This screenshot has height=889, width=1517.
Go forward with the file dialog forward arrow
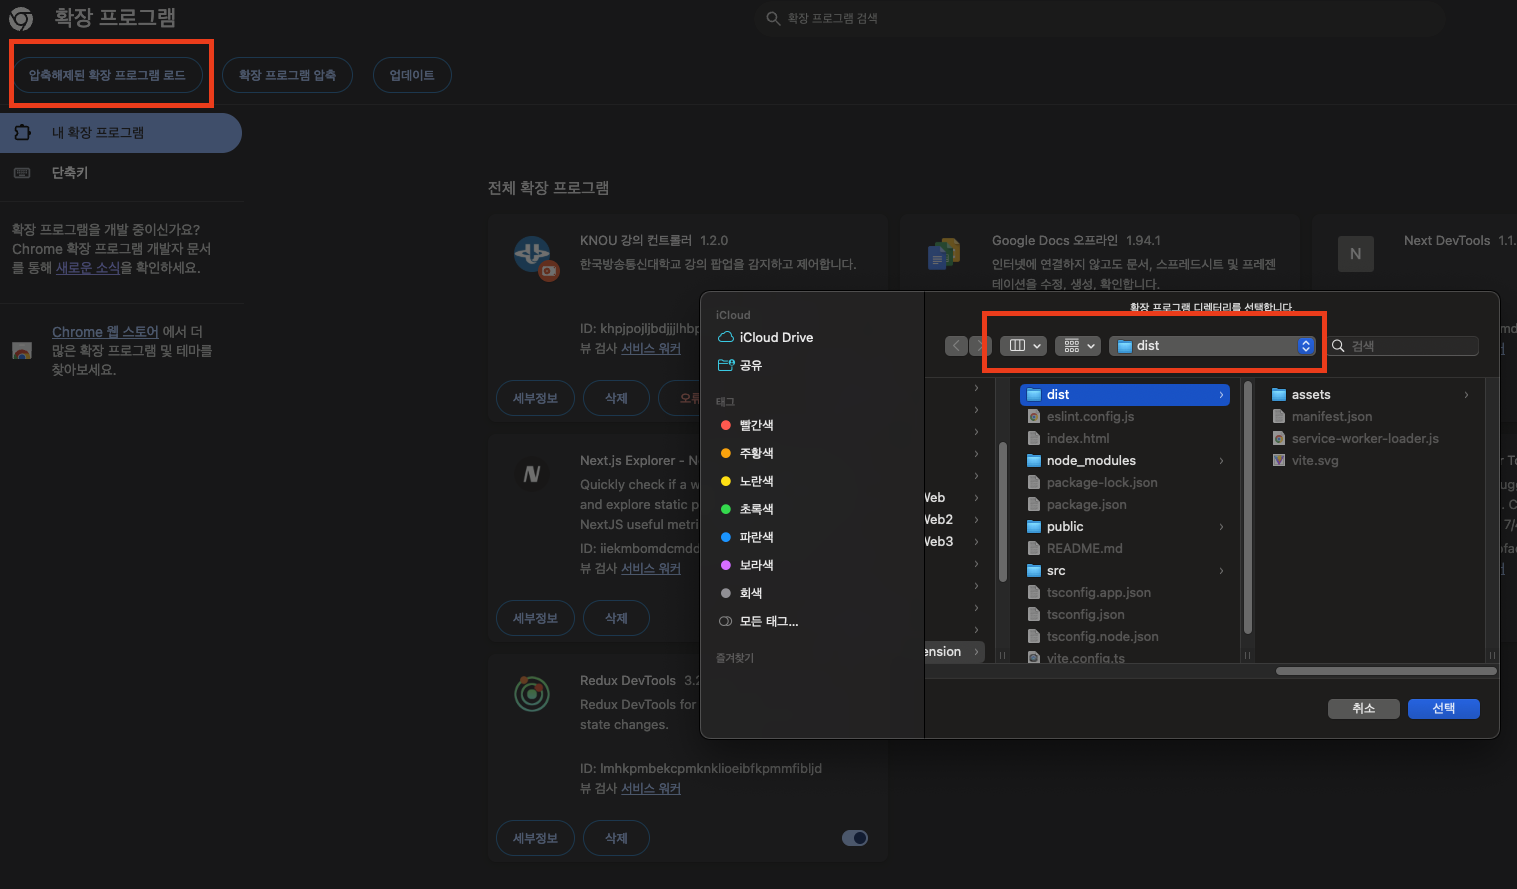[980, 346]
